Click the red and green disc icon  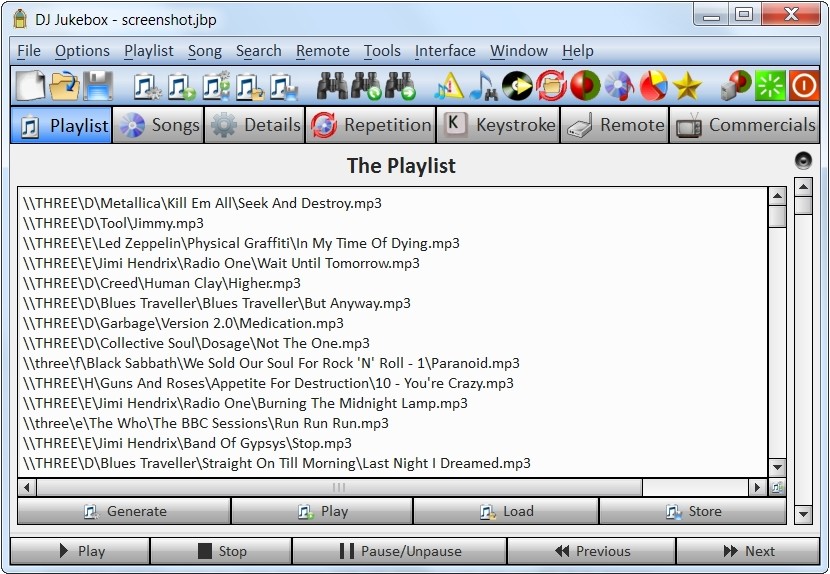[x=585, y=86]
